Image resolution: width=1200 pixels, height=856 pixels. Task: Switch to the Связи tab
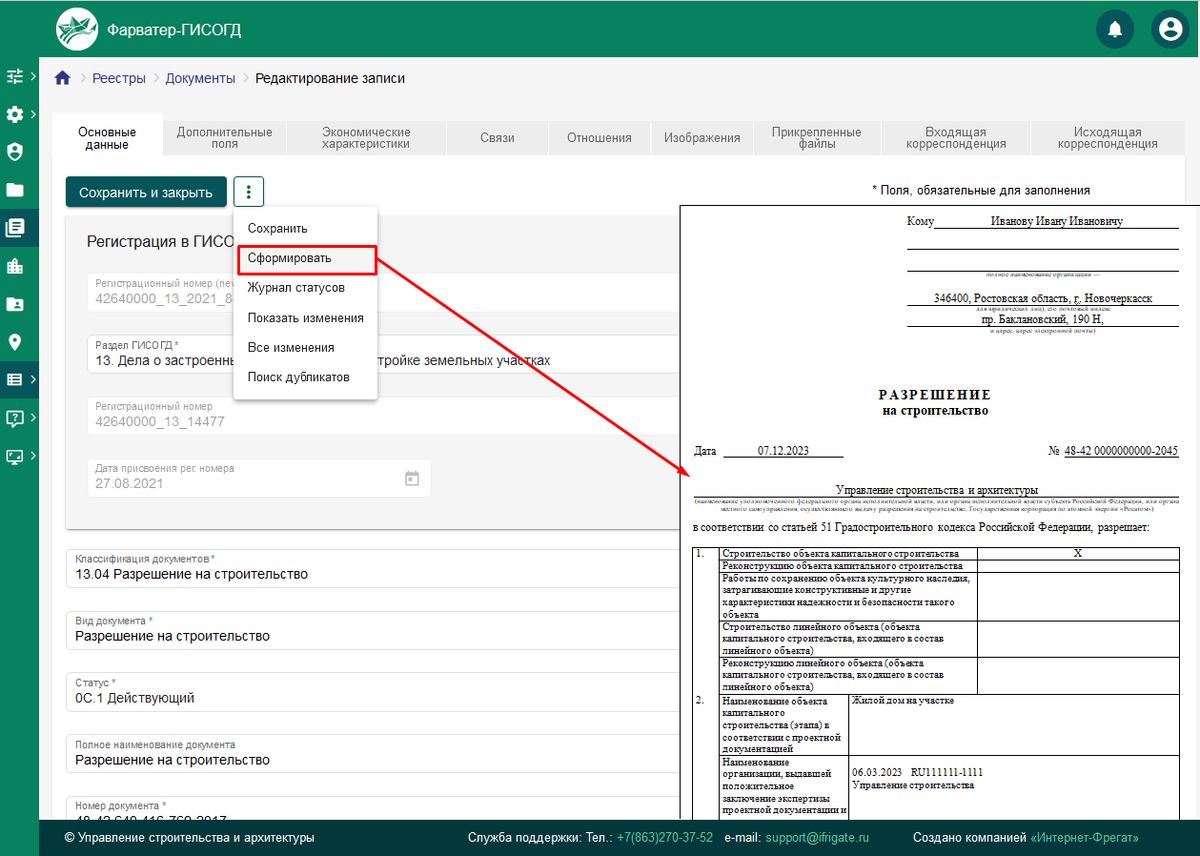(x=497, y=138)
